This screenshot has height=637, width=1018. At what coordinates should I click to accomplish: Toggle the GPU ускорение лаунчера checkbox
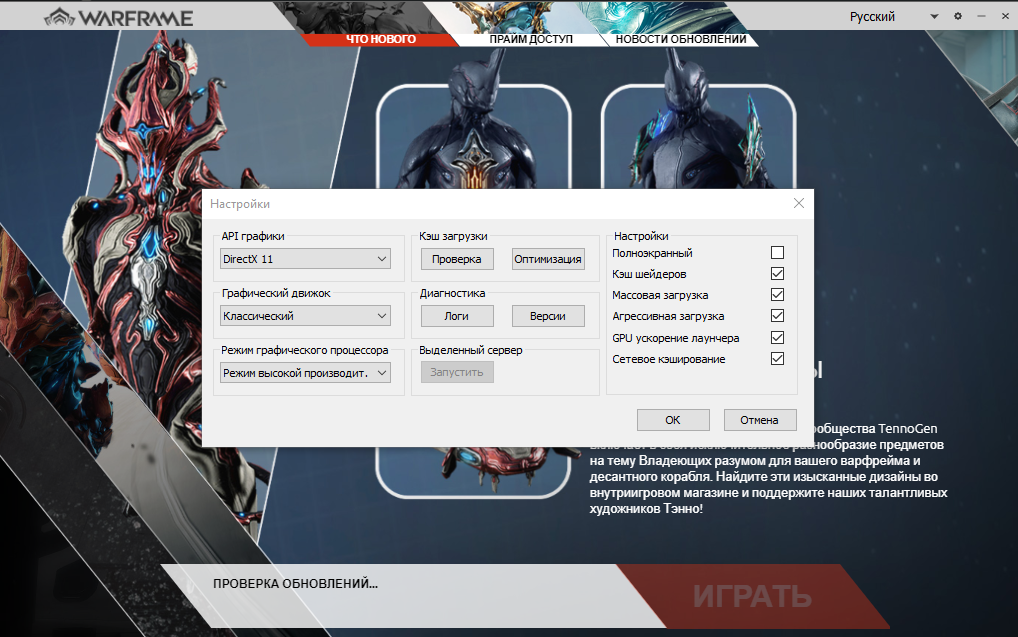click(777, 338)
